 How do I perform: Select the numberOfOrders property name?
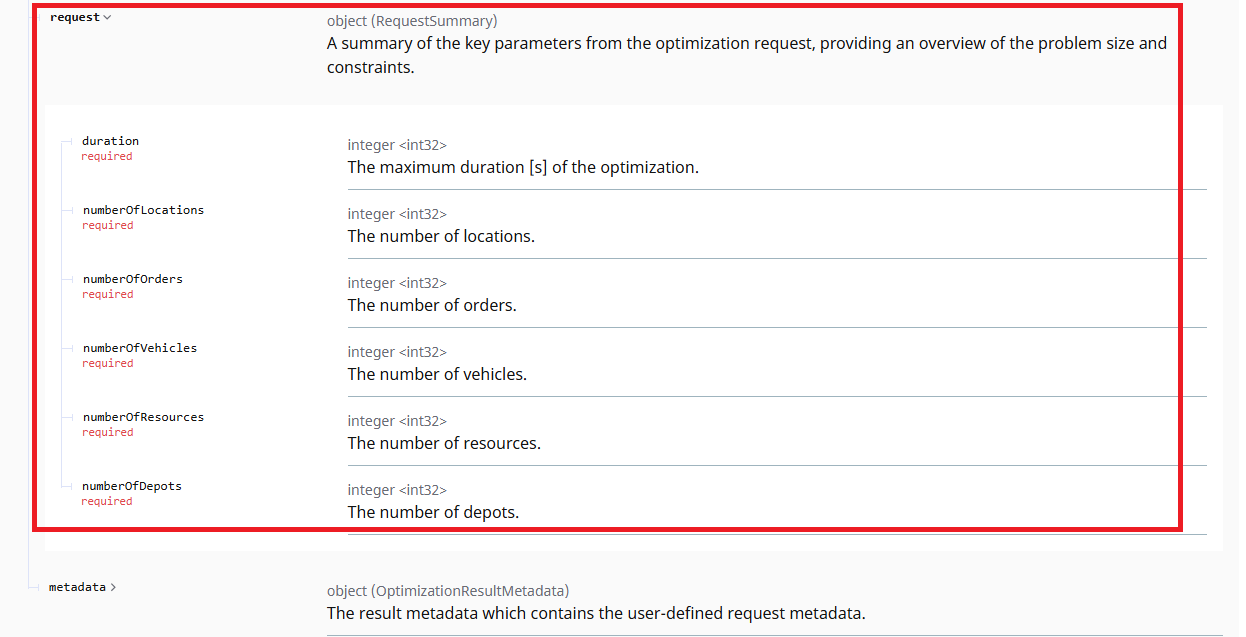click(133, 279)
